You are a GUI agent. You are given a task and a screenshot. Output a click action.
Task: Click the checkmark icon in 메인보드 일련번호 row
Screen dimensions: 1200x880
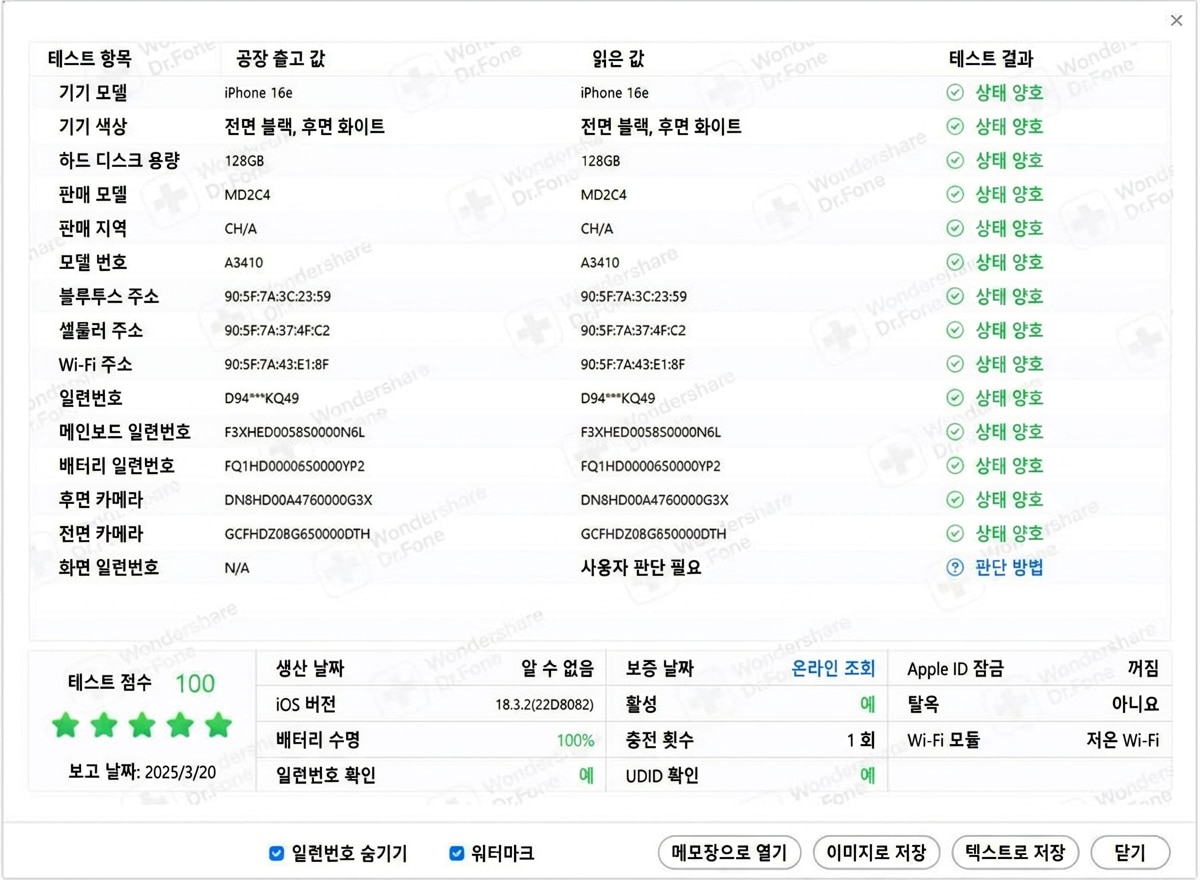coord(955,432)
